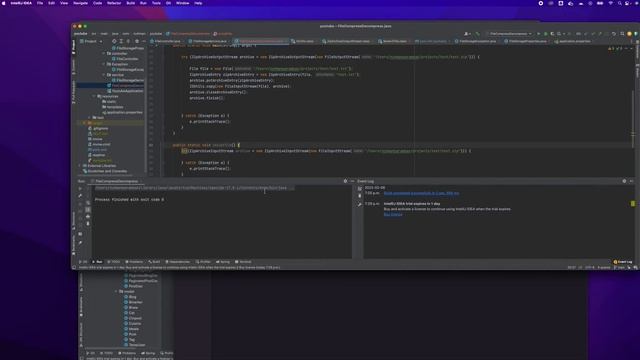
Task: Expand External Libraries node
Action: pyautogui.click(x=80, y=166)
